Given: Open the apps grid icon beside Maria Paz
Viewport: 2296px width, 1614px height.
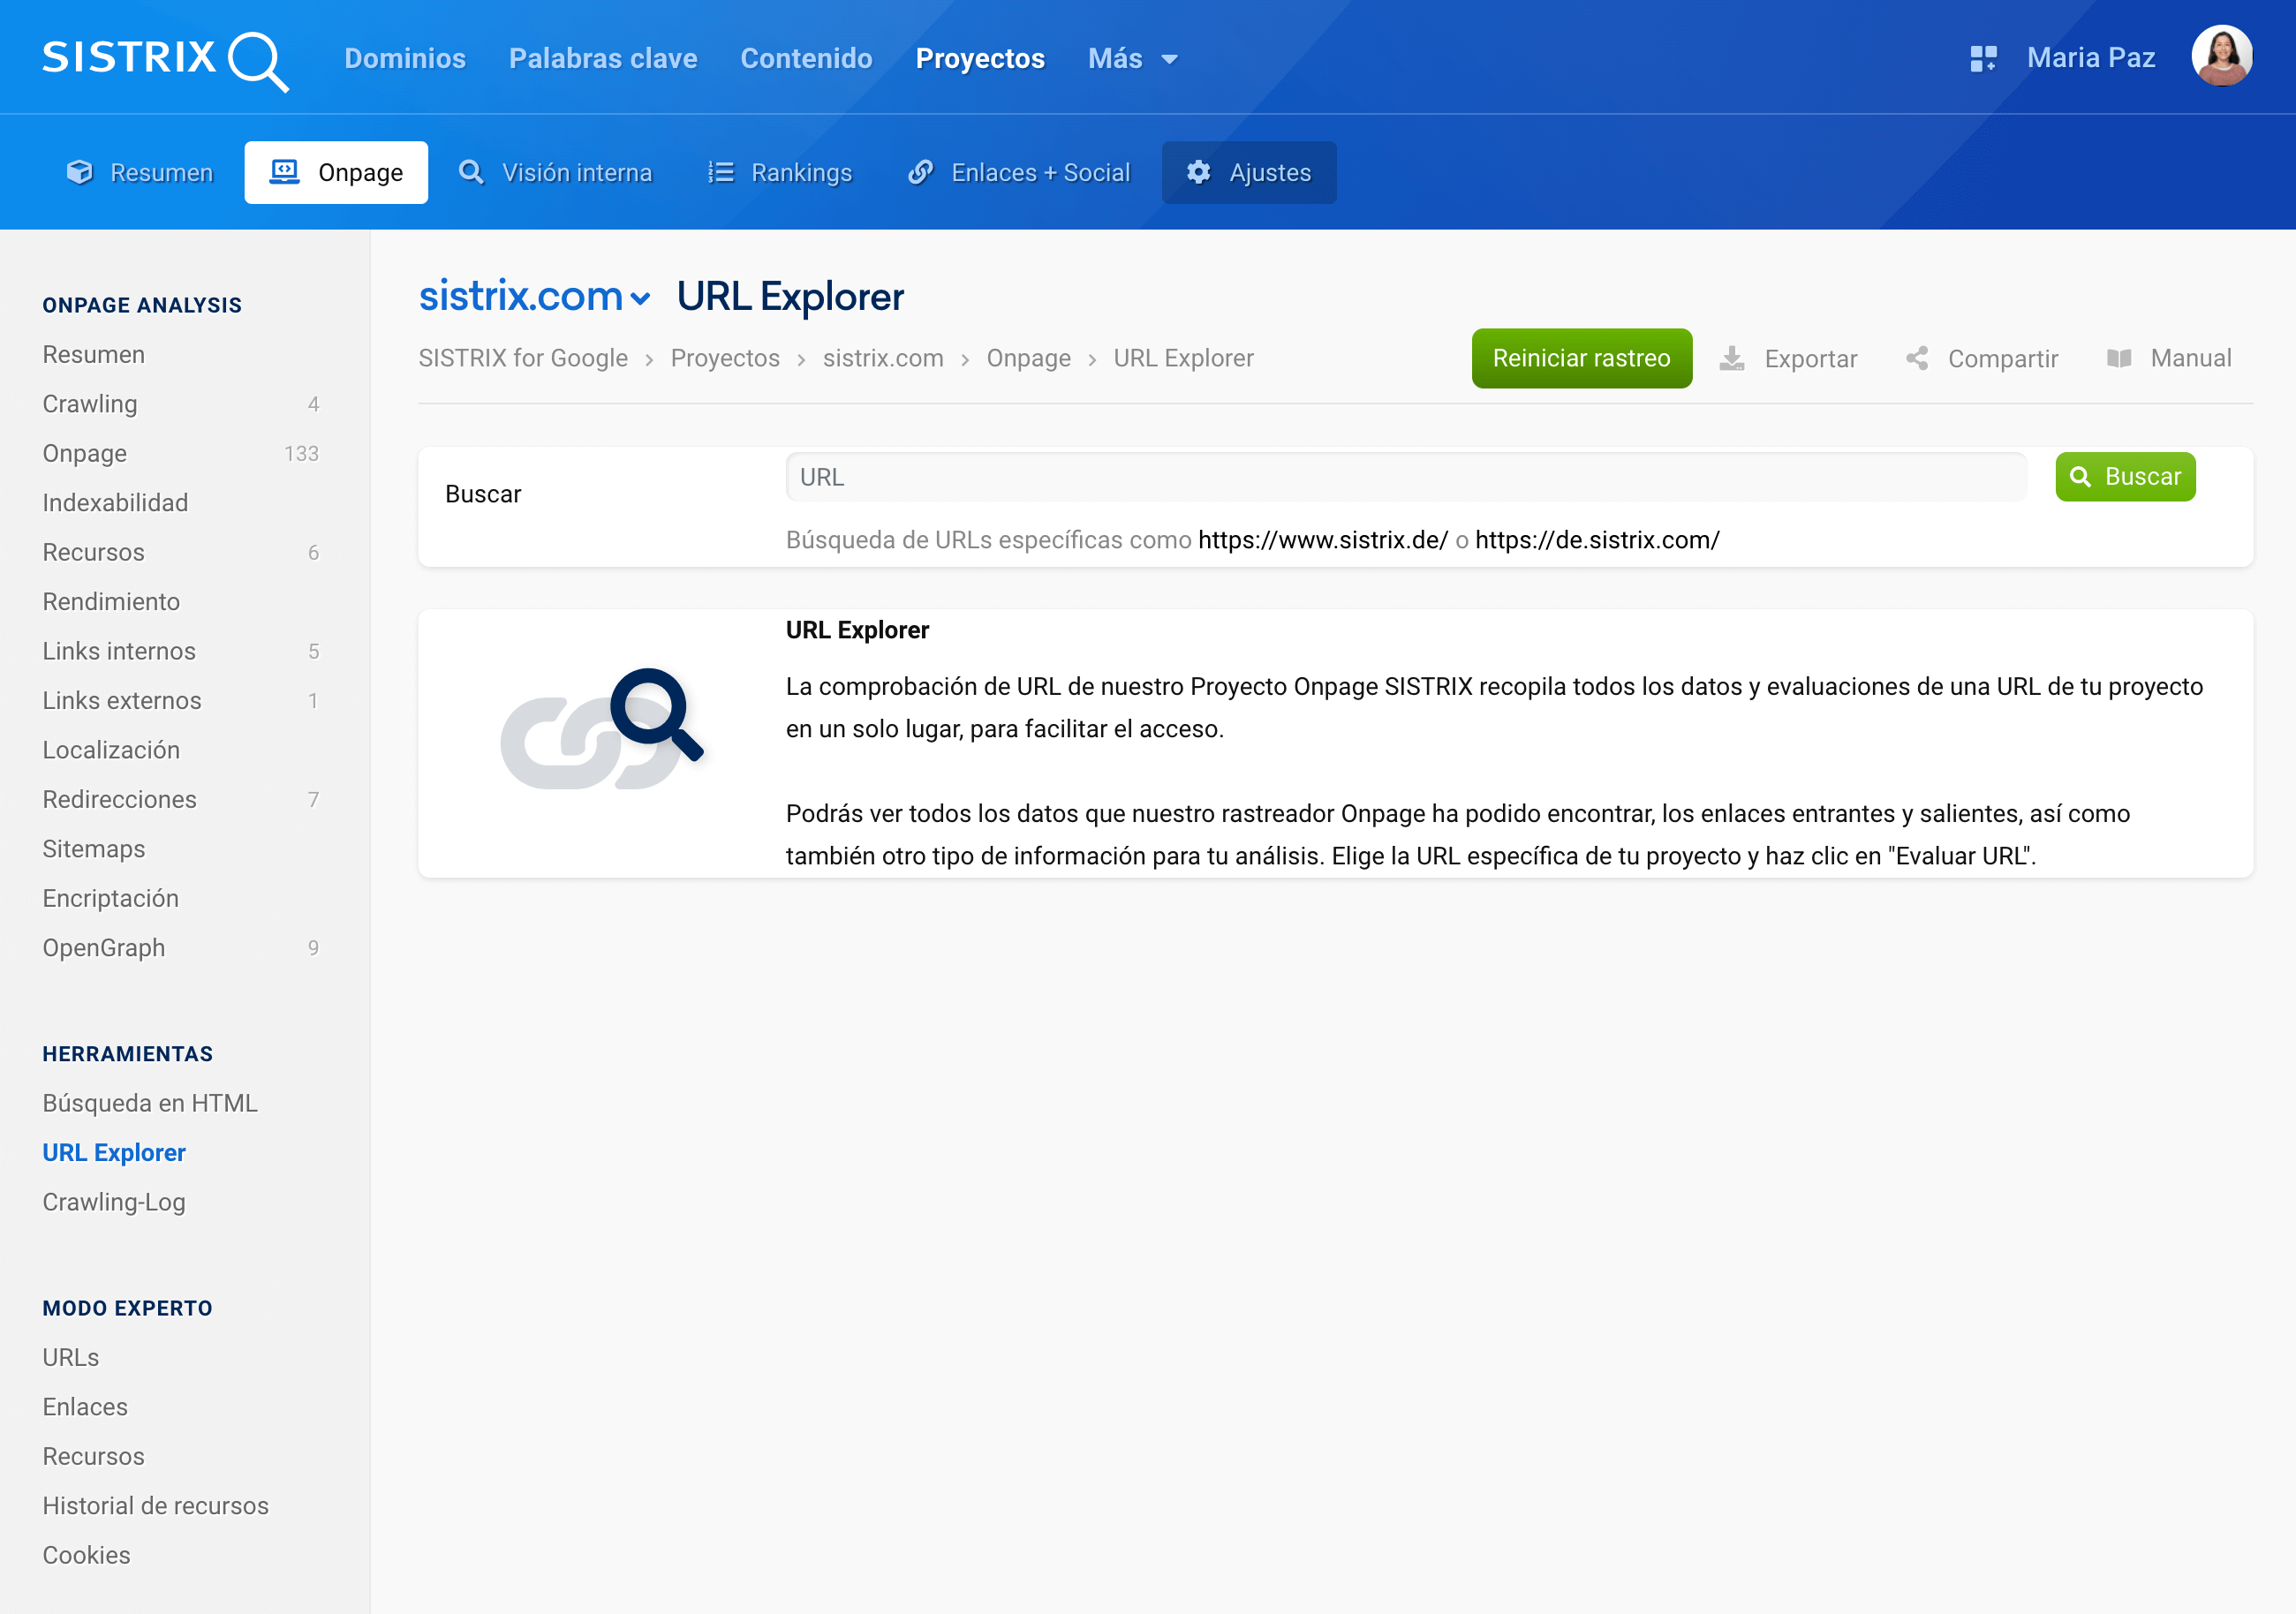Looking at the screenshot, I should coord(1982,58).
